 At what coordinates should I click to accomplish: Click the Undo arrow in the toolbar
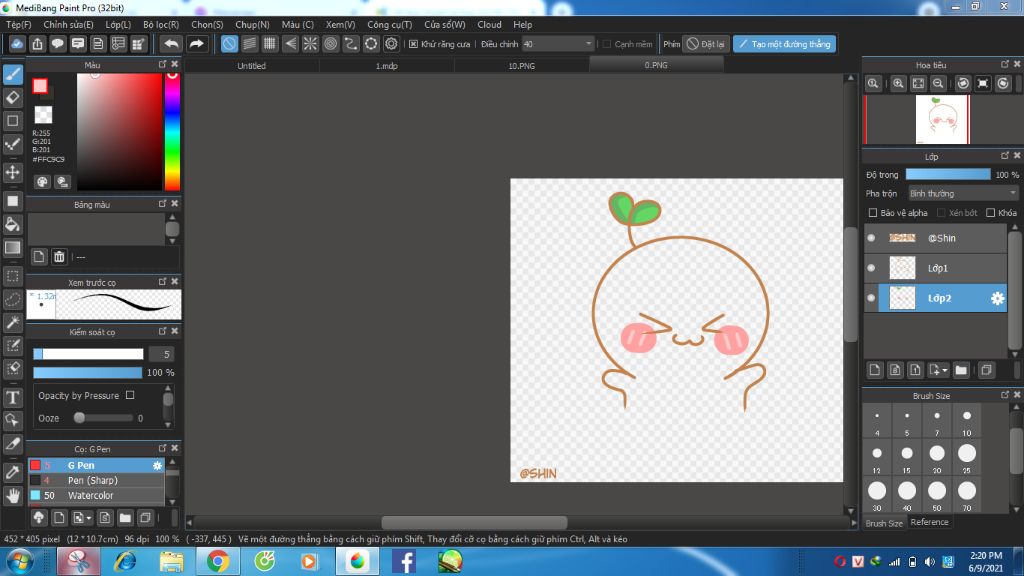(x=171, y=44)
